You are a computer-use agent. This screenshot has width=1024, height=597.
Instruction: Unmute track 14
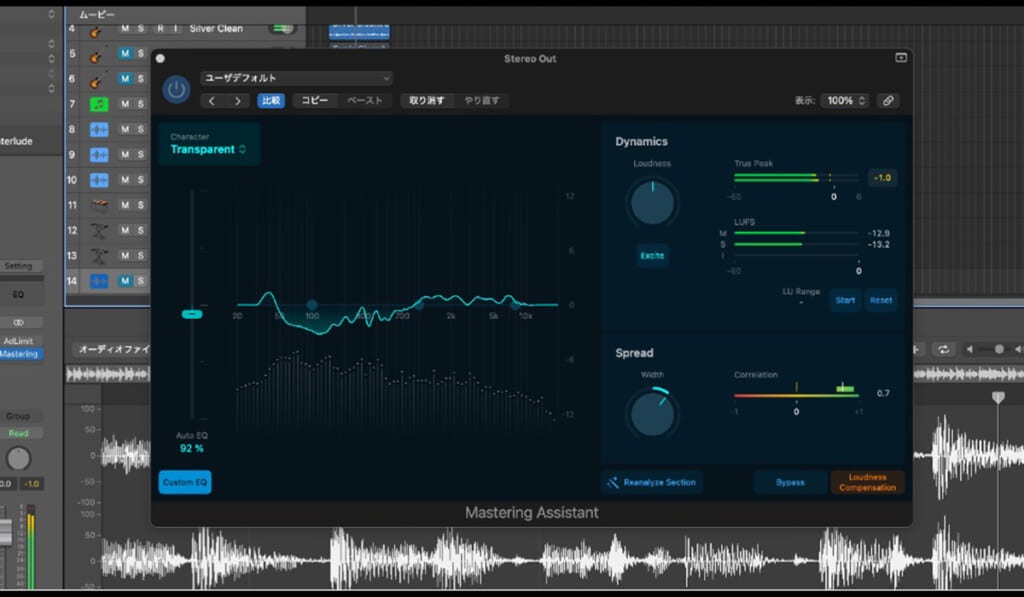[125, 281]
